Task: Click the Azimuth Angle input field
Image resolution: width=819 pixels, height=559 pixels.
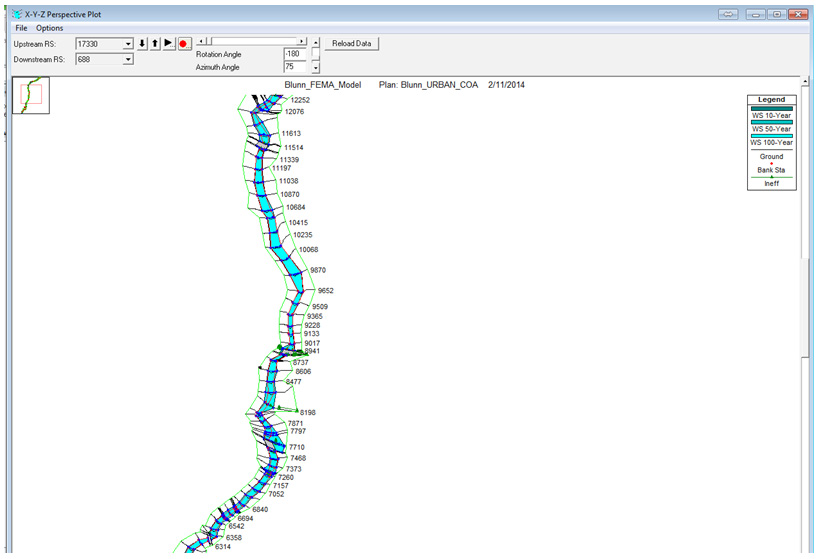Action: [x=294, y=67]
